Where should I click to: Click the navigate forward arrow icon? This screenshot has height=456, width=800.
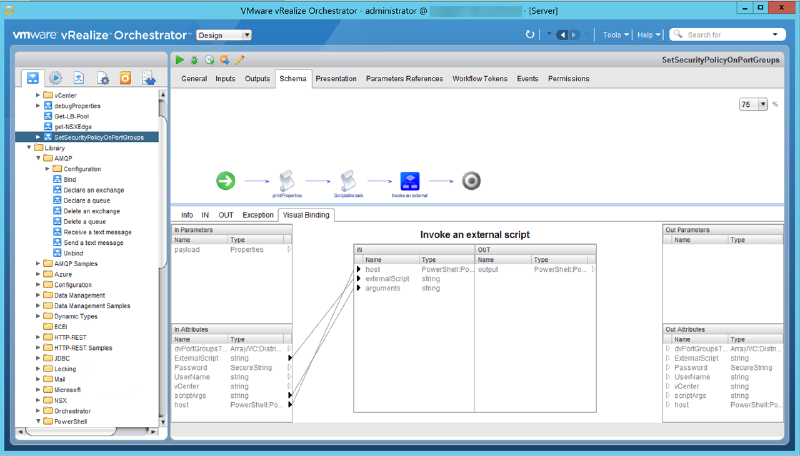[574, 35]
